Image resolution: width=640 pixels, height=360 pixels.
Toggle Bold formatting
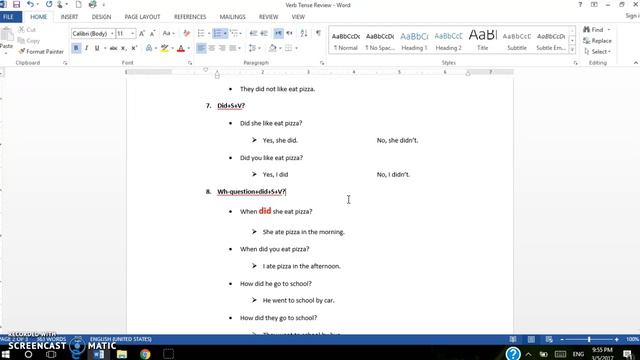[76, 48]
